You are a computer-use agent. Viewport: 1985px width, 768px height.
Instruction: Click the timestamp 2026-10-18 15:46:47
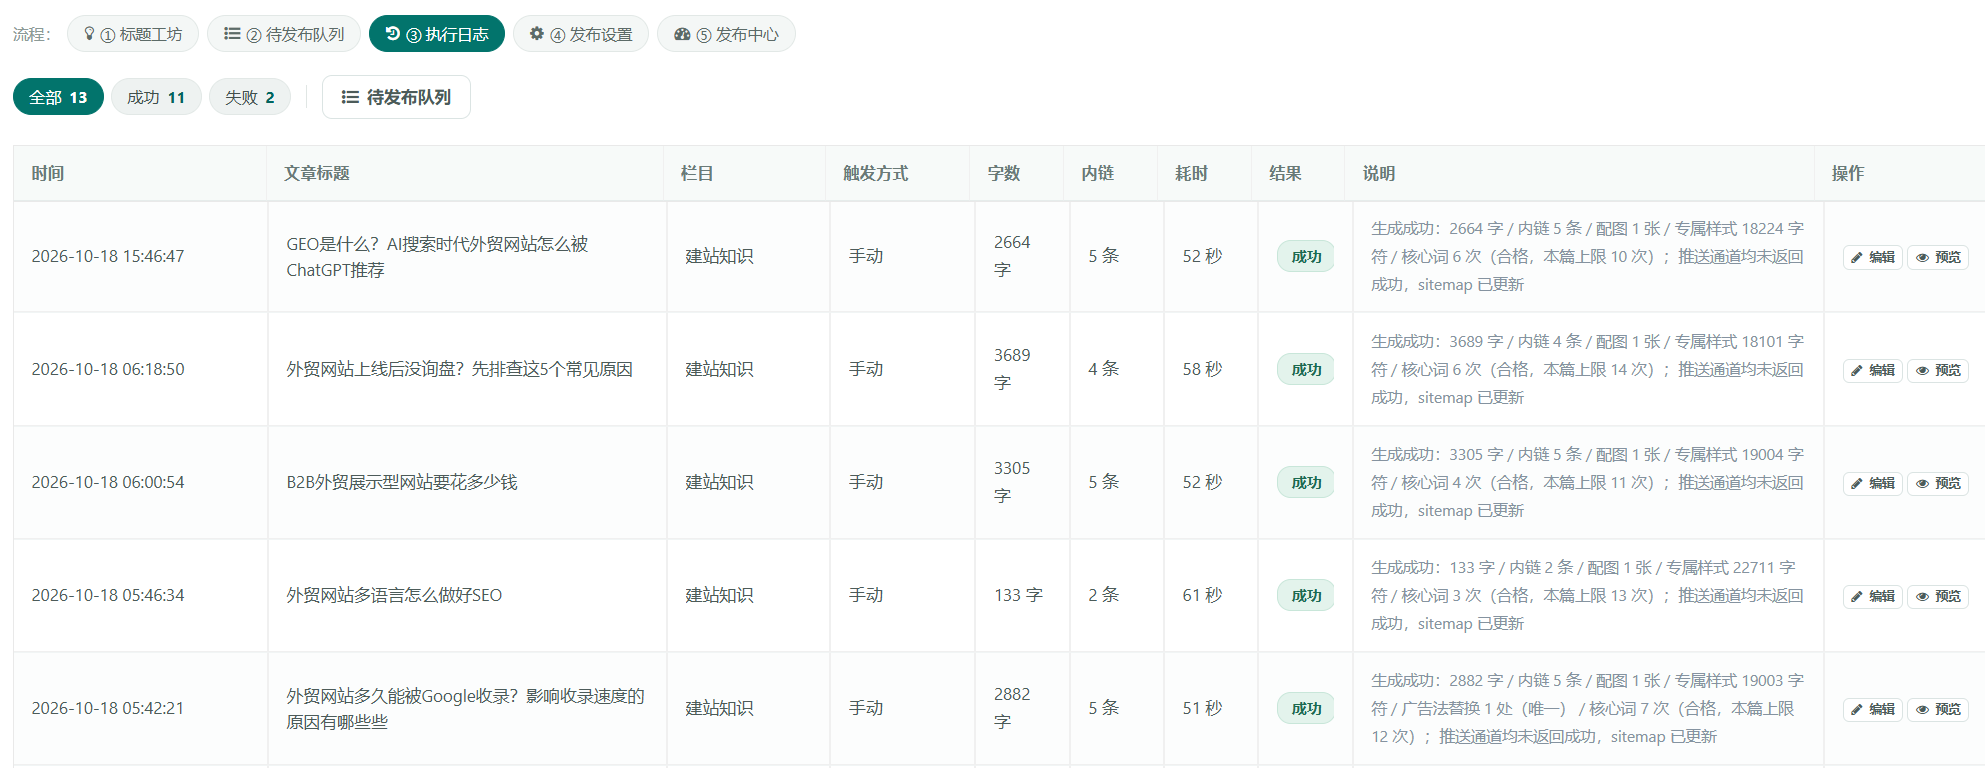point(108,256)
